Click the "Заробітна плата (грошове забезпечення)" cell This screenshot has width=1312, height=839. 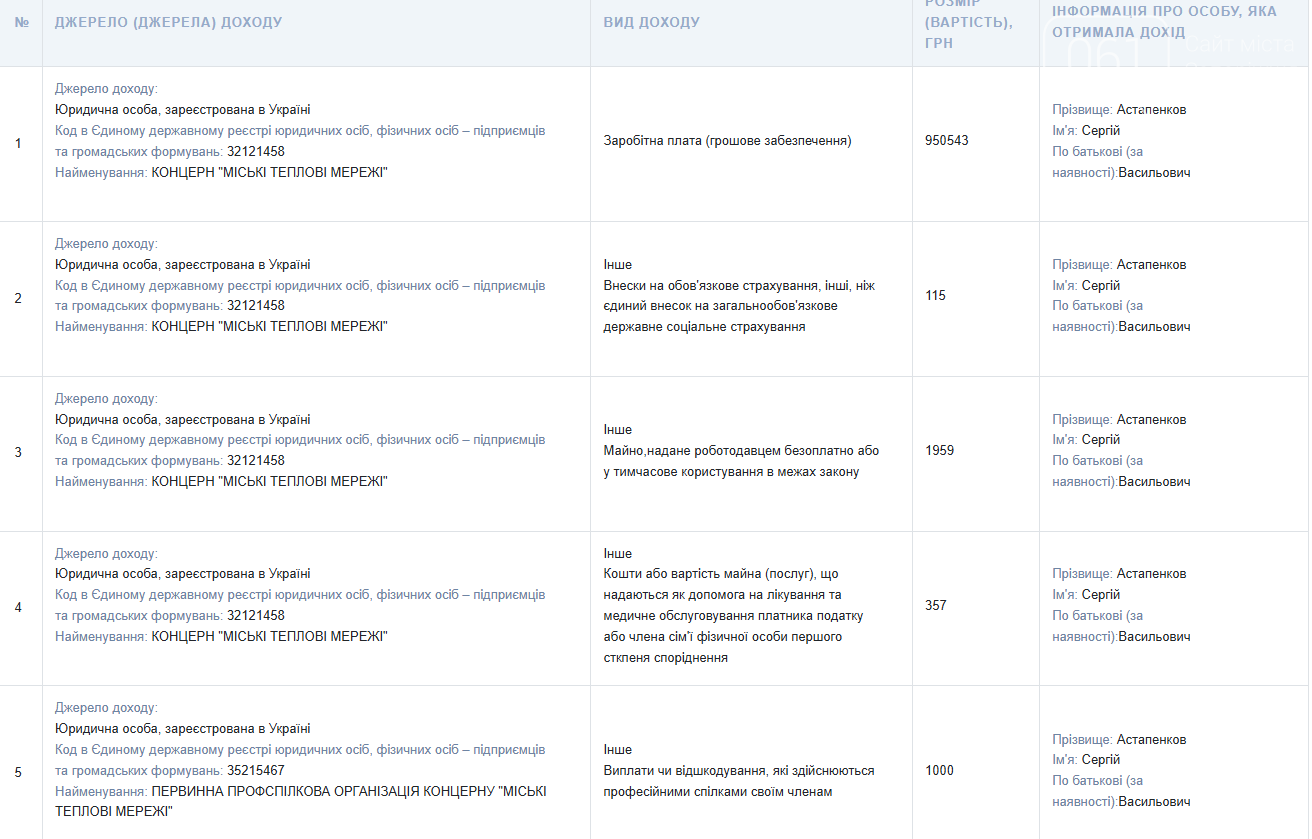(727, 141)
